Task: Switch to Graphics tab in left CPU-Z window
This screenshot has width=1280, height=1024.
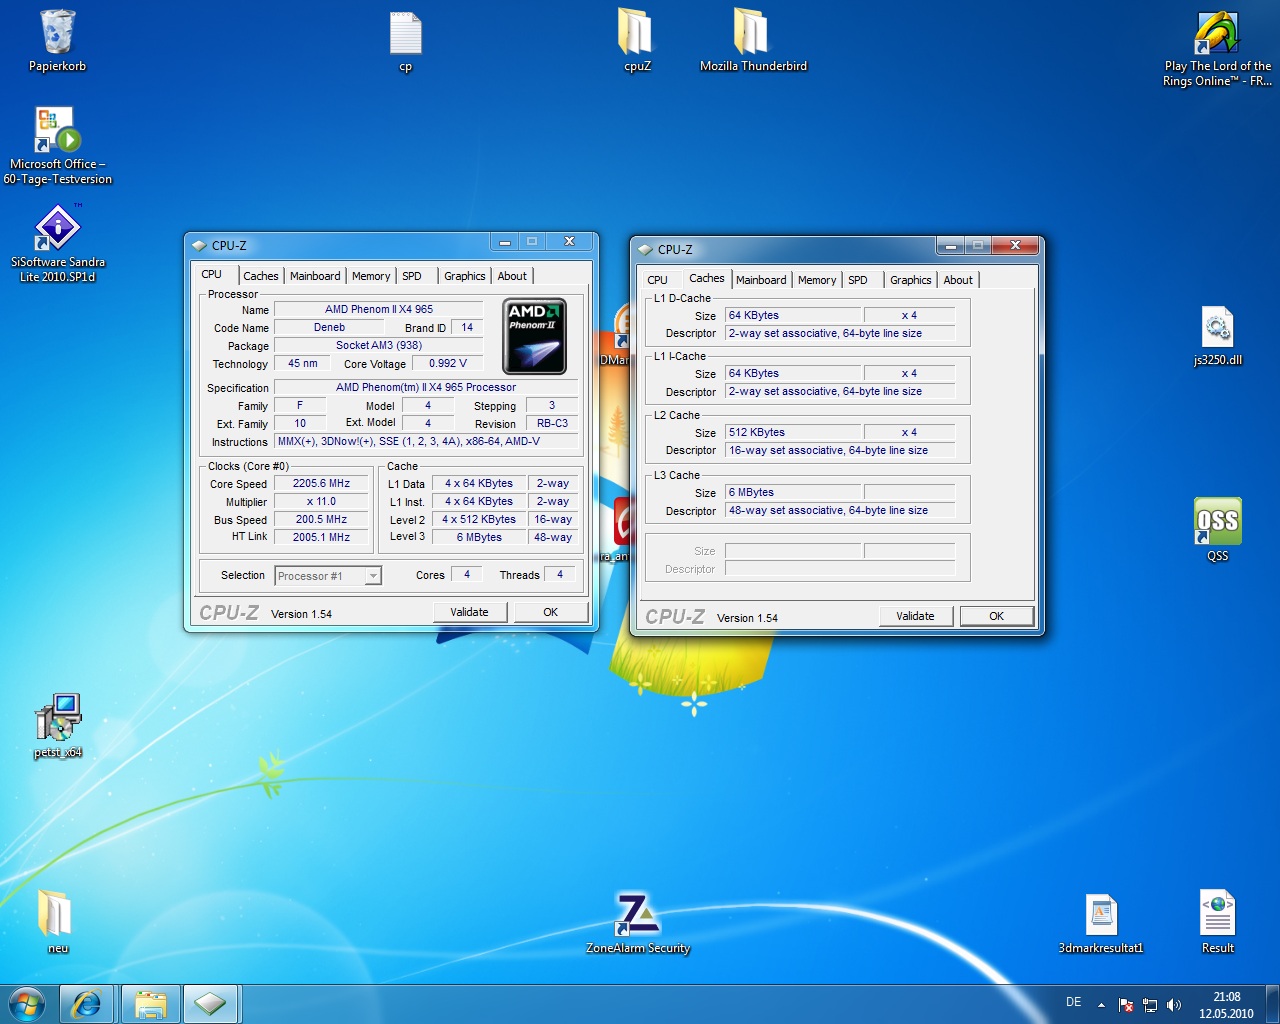Action: coord(465,276)
